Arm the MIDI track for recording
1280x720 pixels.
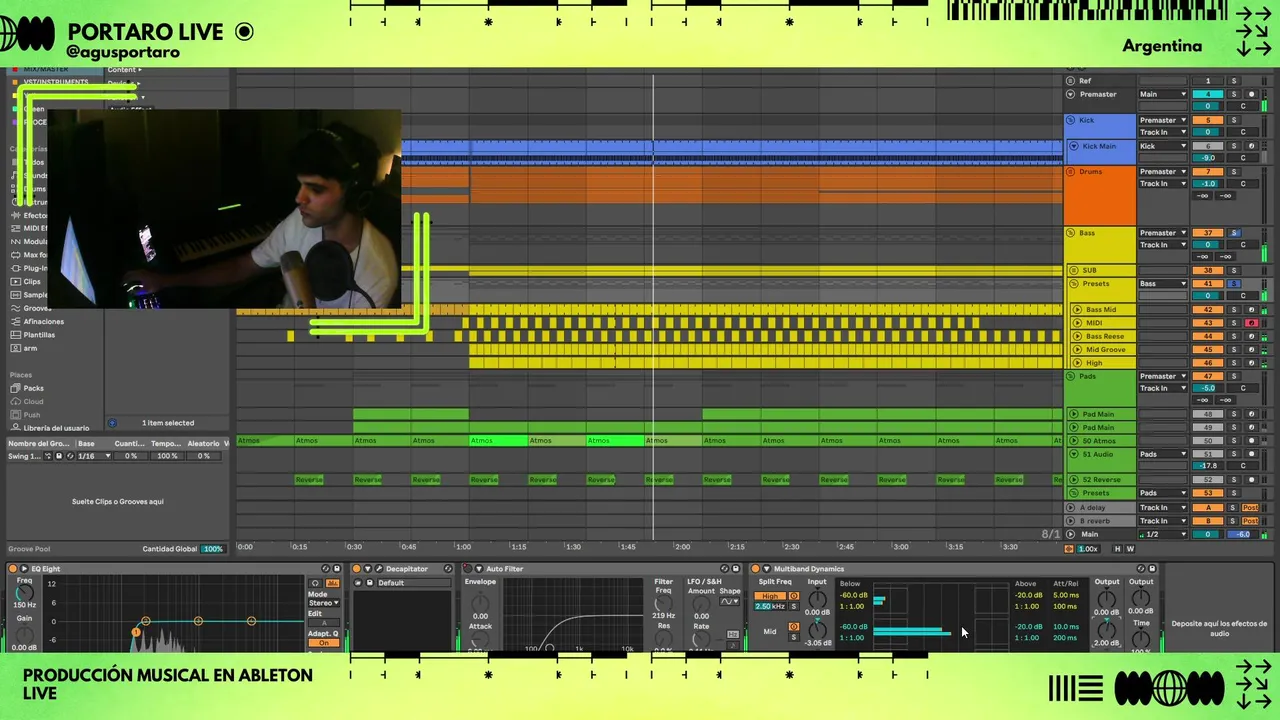pos(1251,323)
